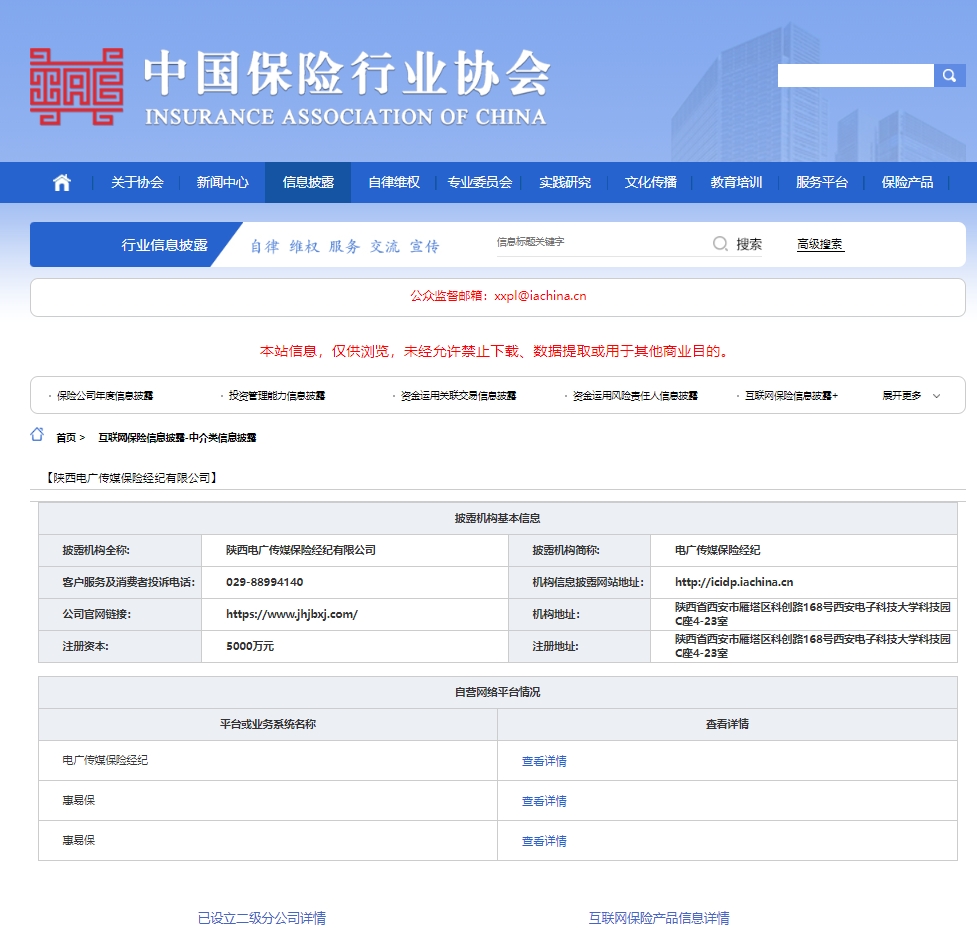Click the company website https://www.jhjbxj.com/

(x=292, y=614)
